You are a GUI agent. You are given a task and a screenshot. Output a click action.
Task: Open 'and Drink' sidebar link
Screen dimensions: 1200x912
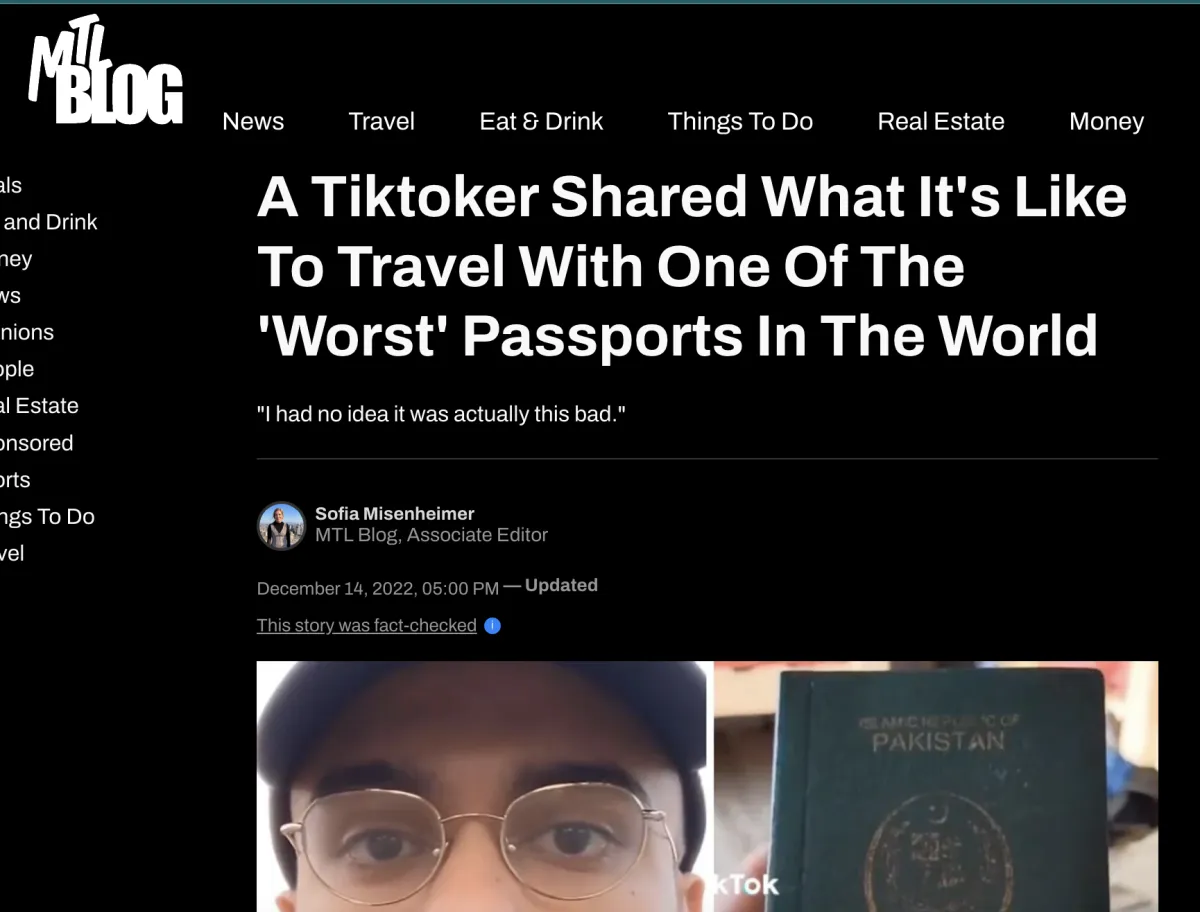[x=49, y=222]
